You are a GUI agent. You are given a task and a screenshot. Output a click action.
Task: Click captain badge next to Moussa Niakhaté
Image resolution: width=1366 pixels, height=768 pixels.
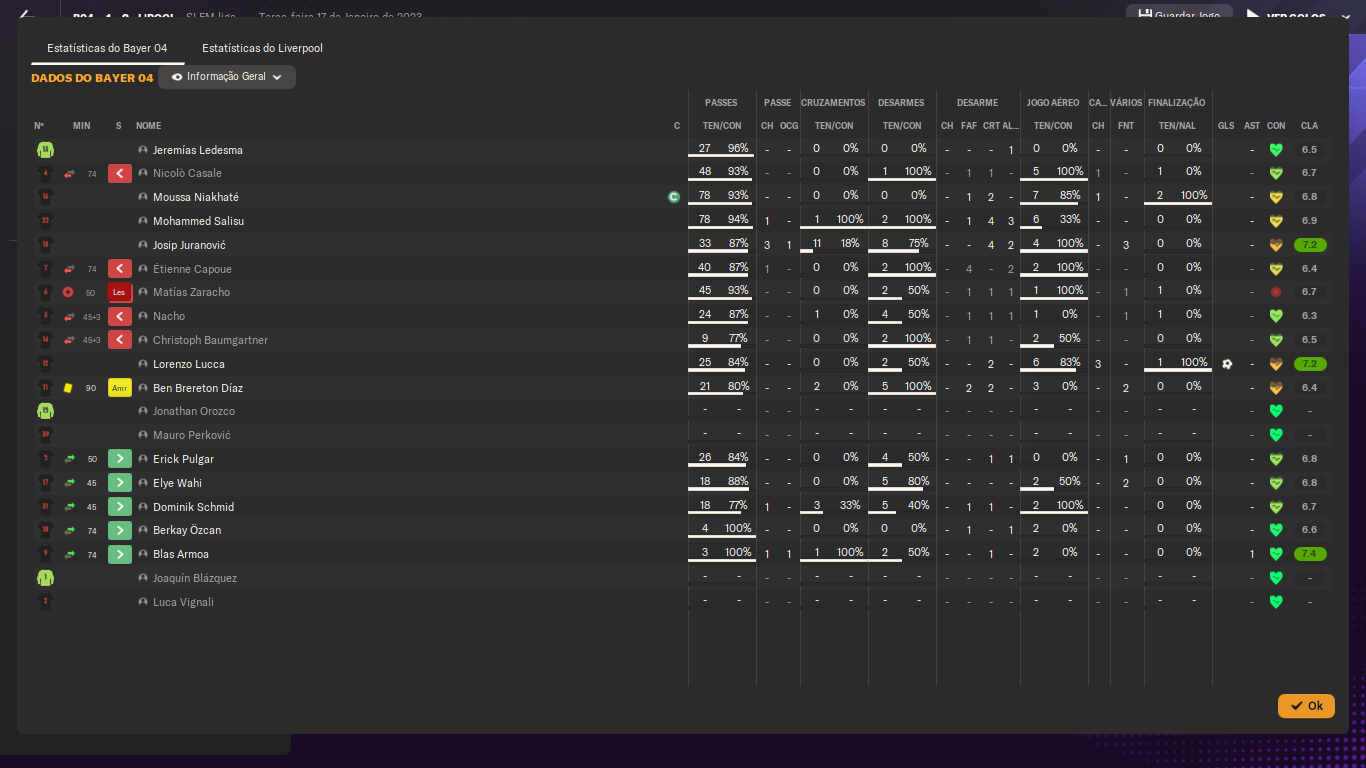pos(674,197)
